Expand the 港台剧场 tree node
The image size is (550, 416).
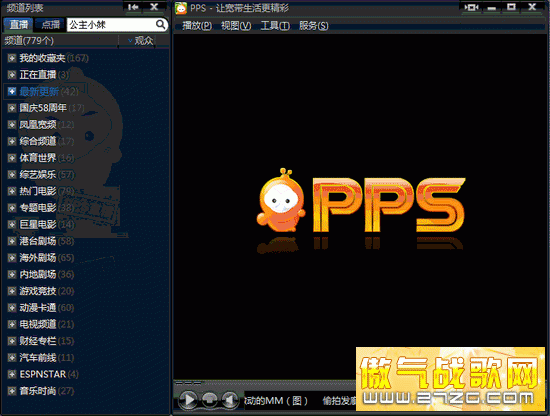(x=12, y=241)
